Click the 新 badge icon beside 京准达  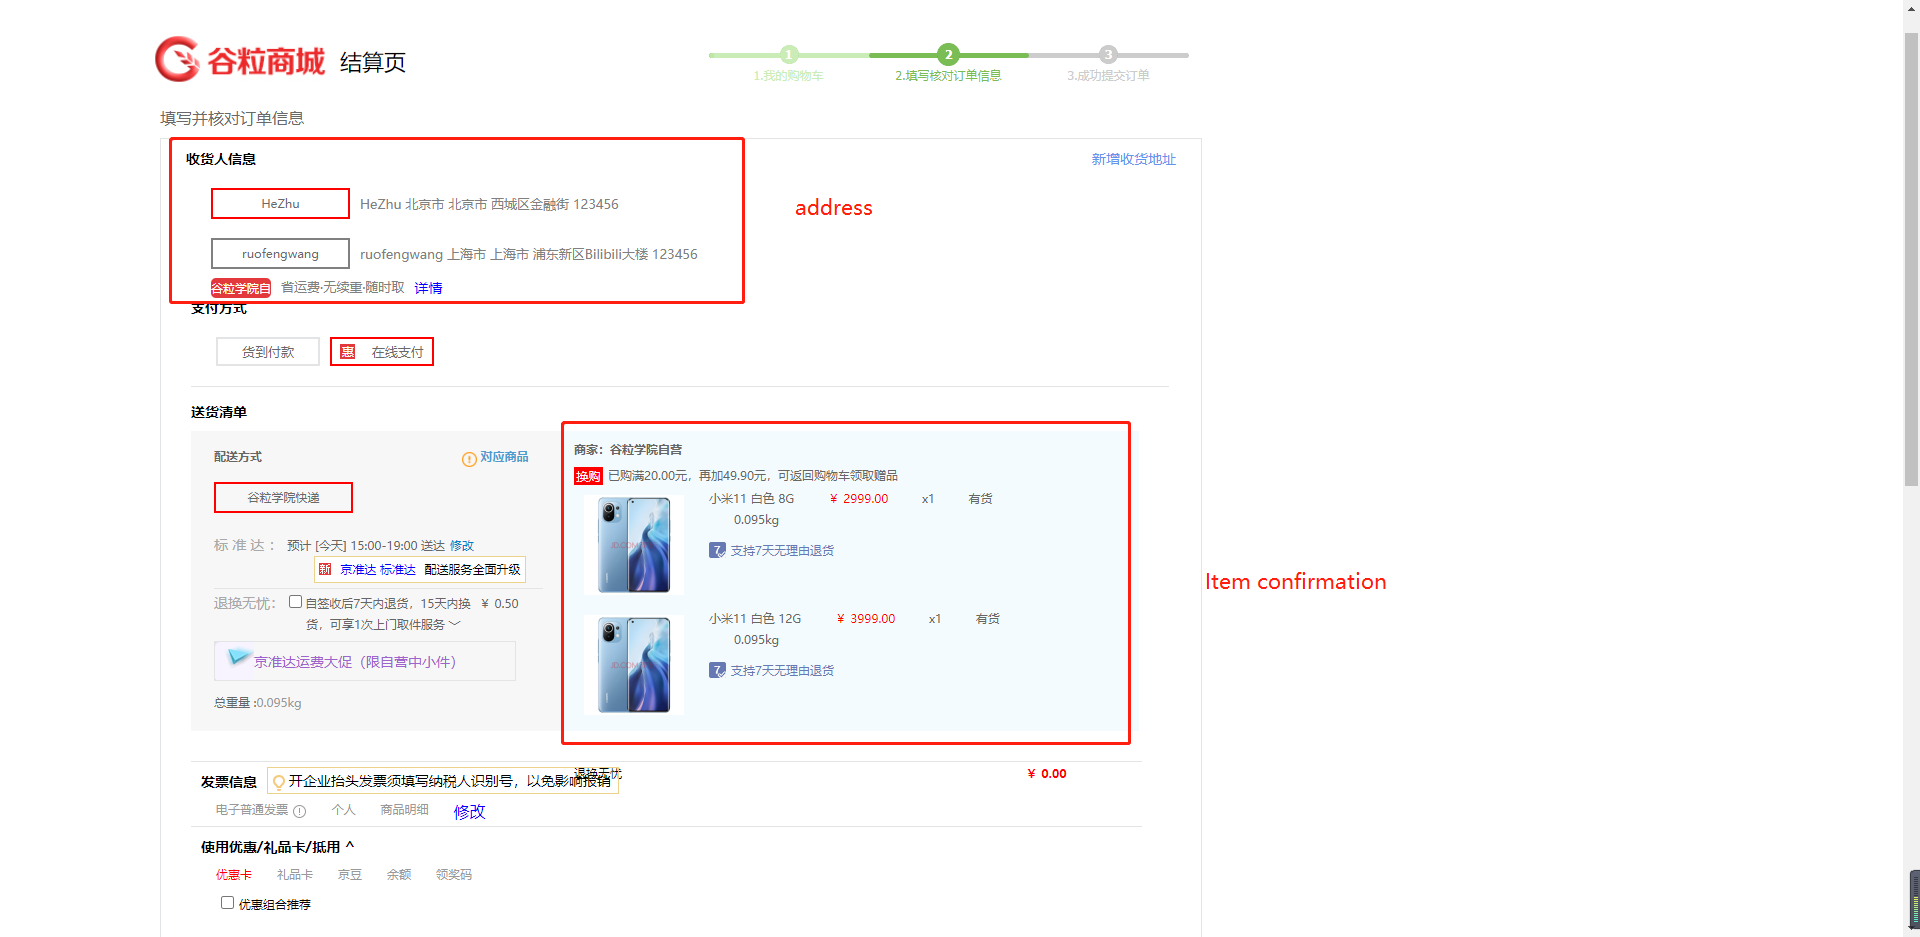click(325, 570)
